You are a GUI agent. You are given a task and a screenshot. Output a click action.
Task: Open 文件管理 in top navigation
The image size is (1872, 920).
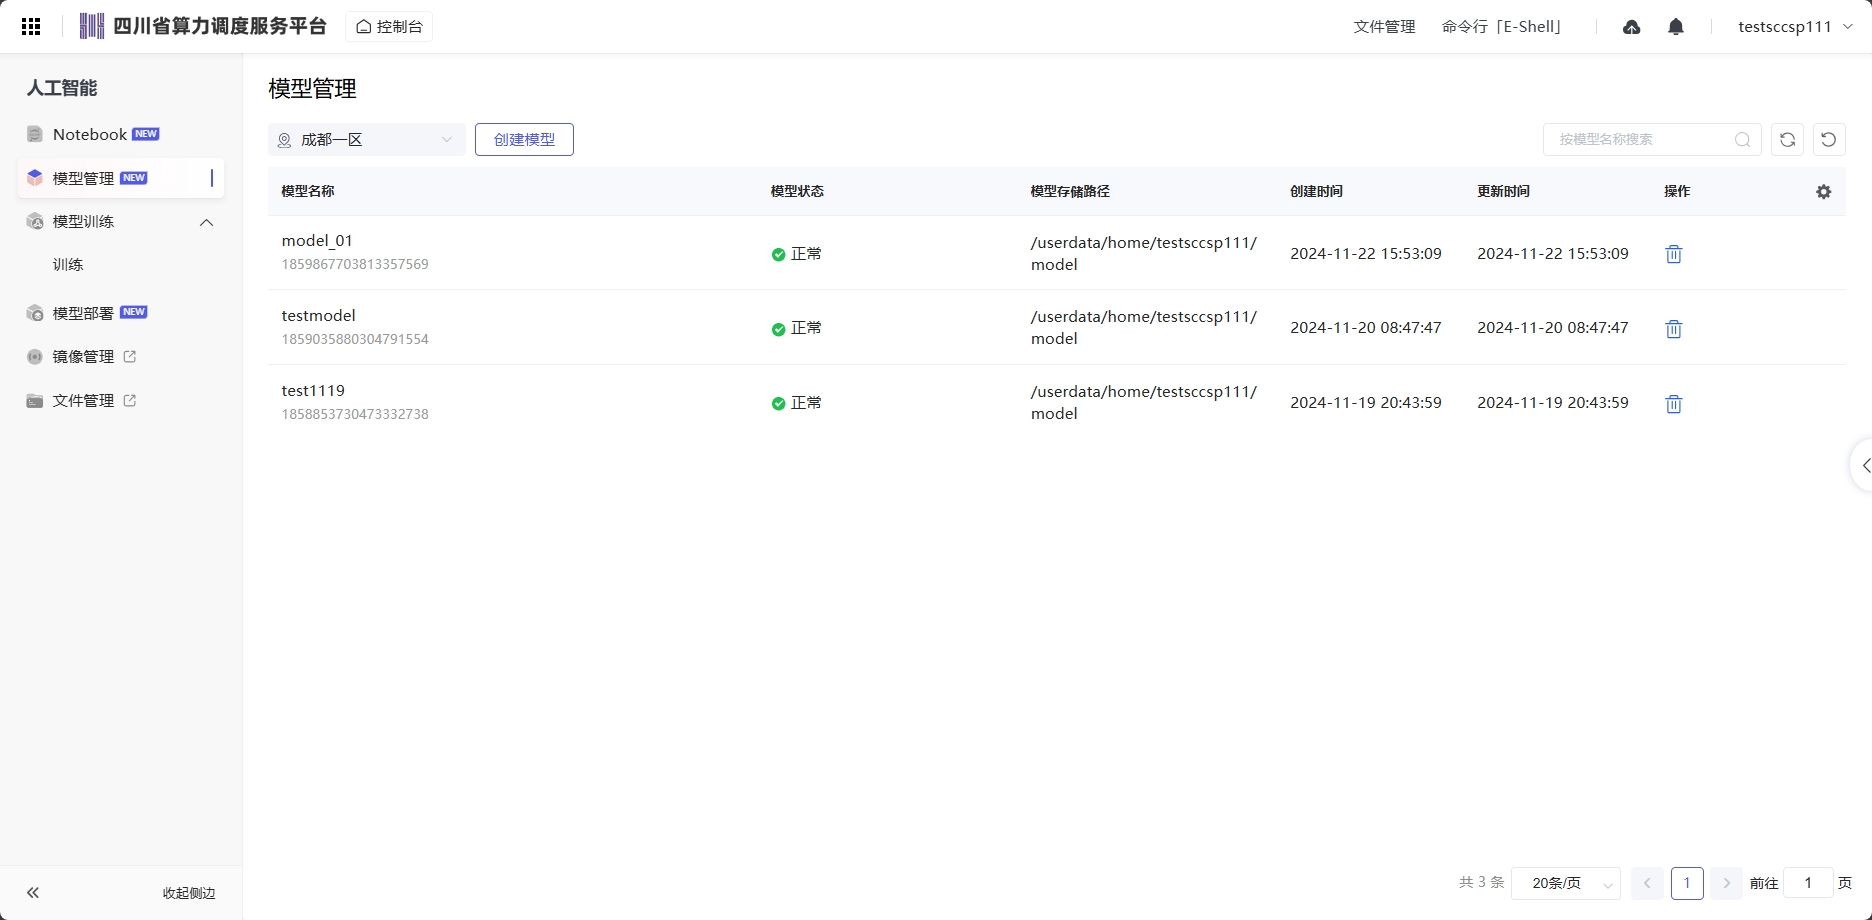1384,27
